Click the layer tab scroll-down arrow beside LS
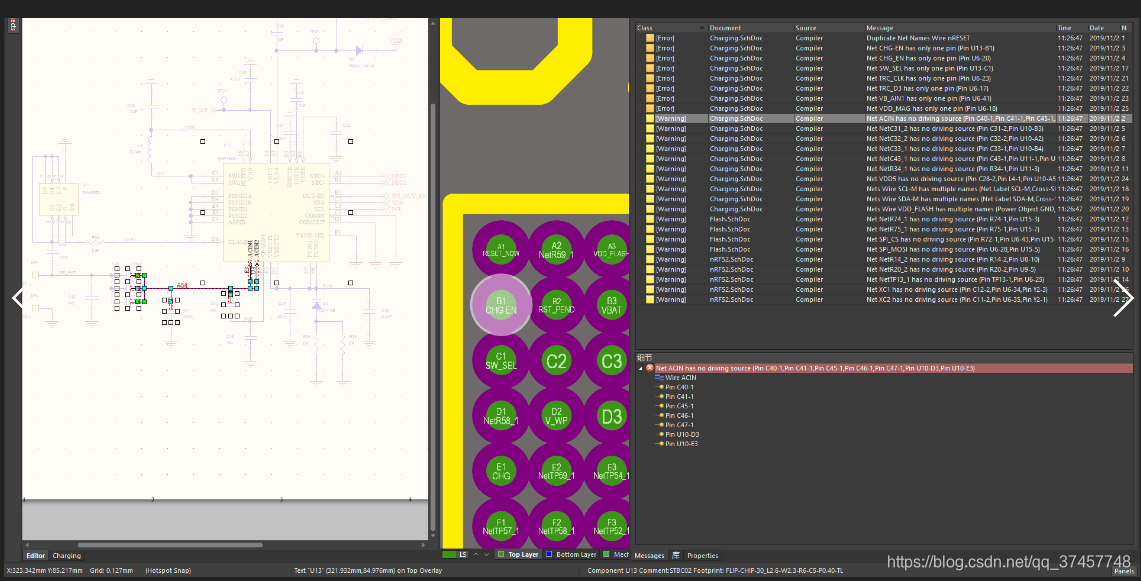 coord(487,555)
